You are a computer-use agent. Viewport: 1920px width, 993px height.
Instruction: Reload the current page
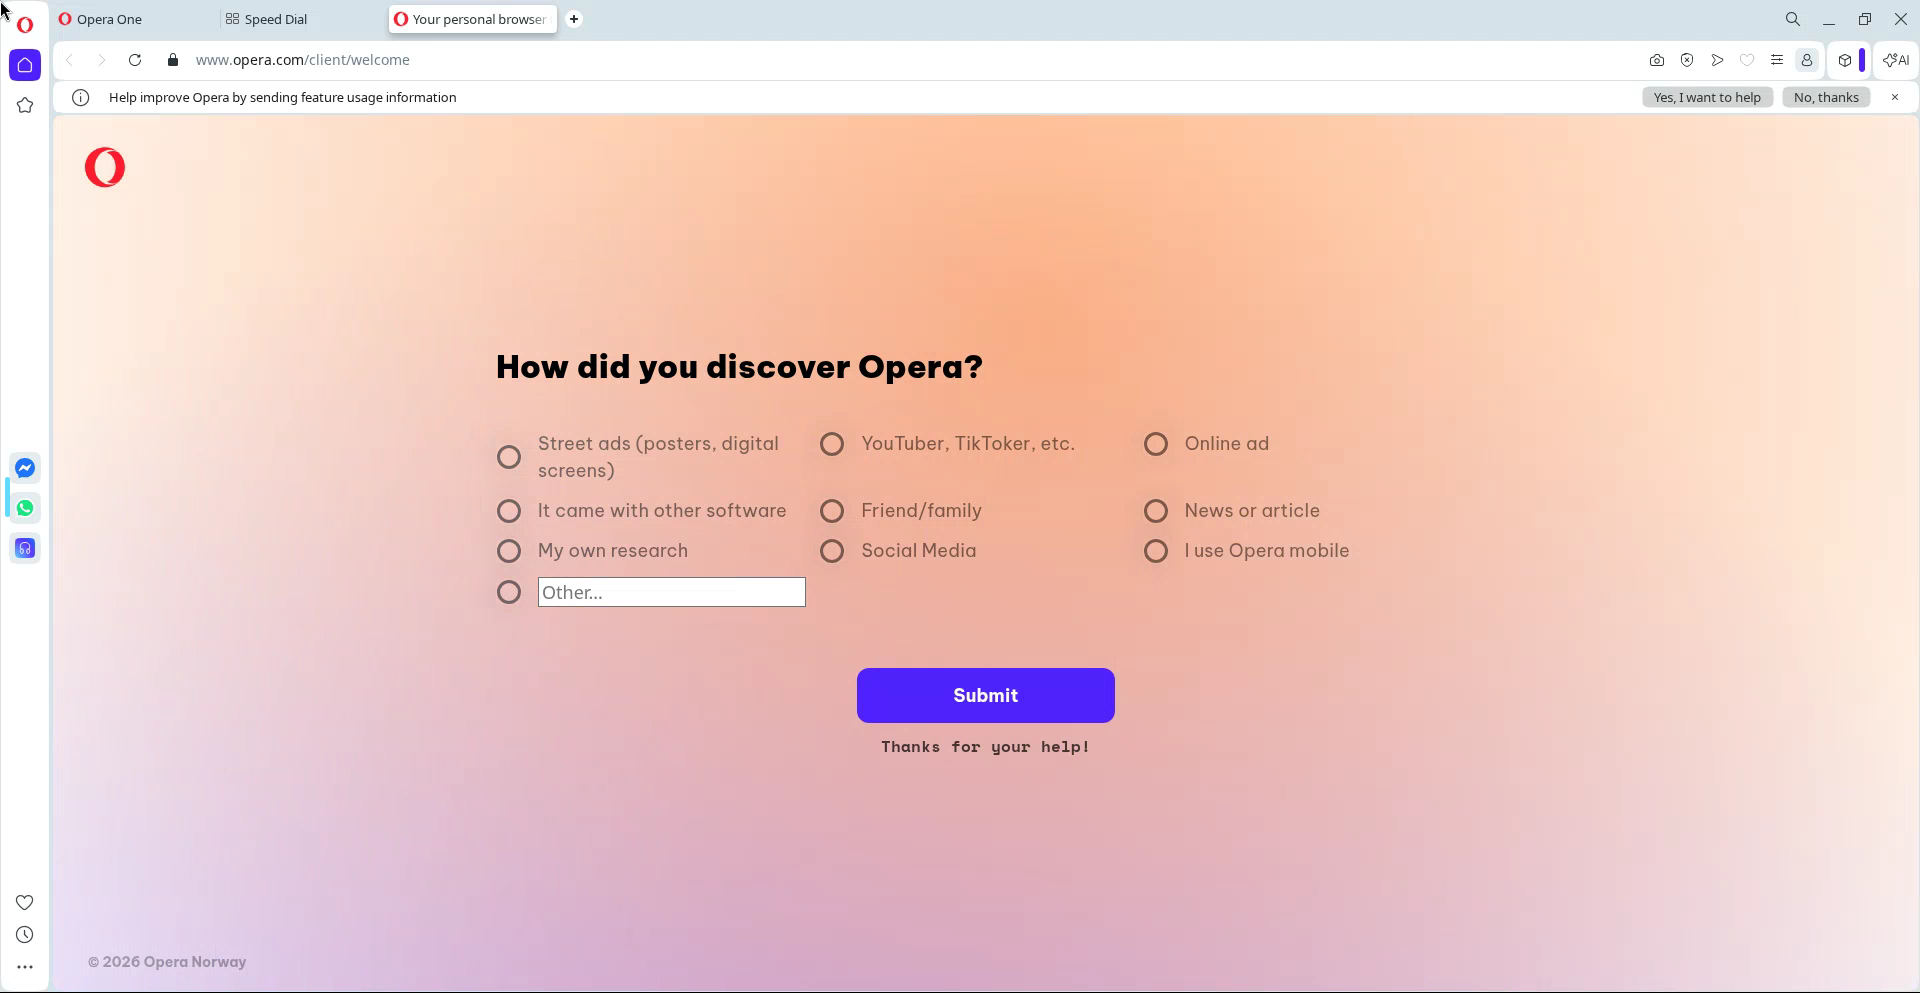click(x=135, y=60)
